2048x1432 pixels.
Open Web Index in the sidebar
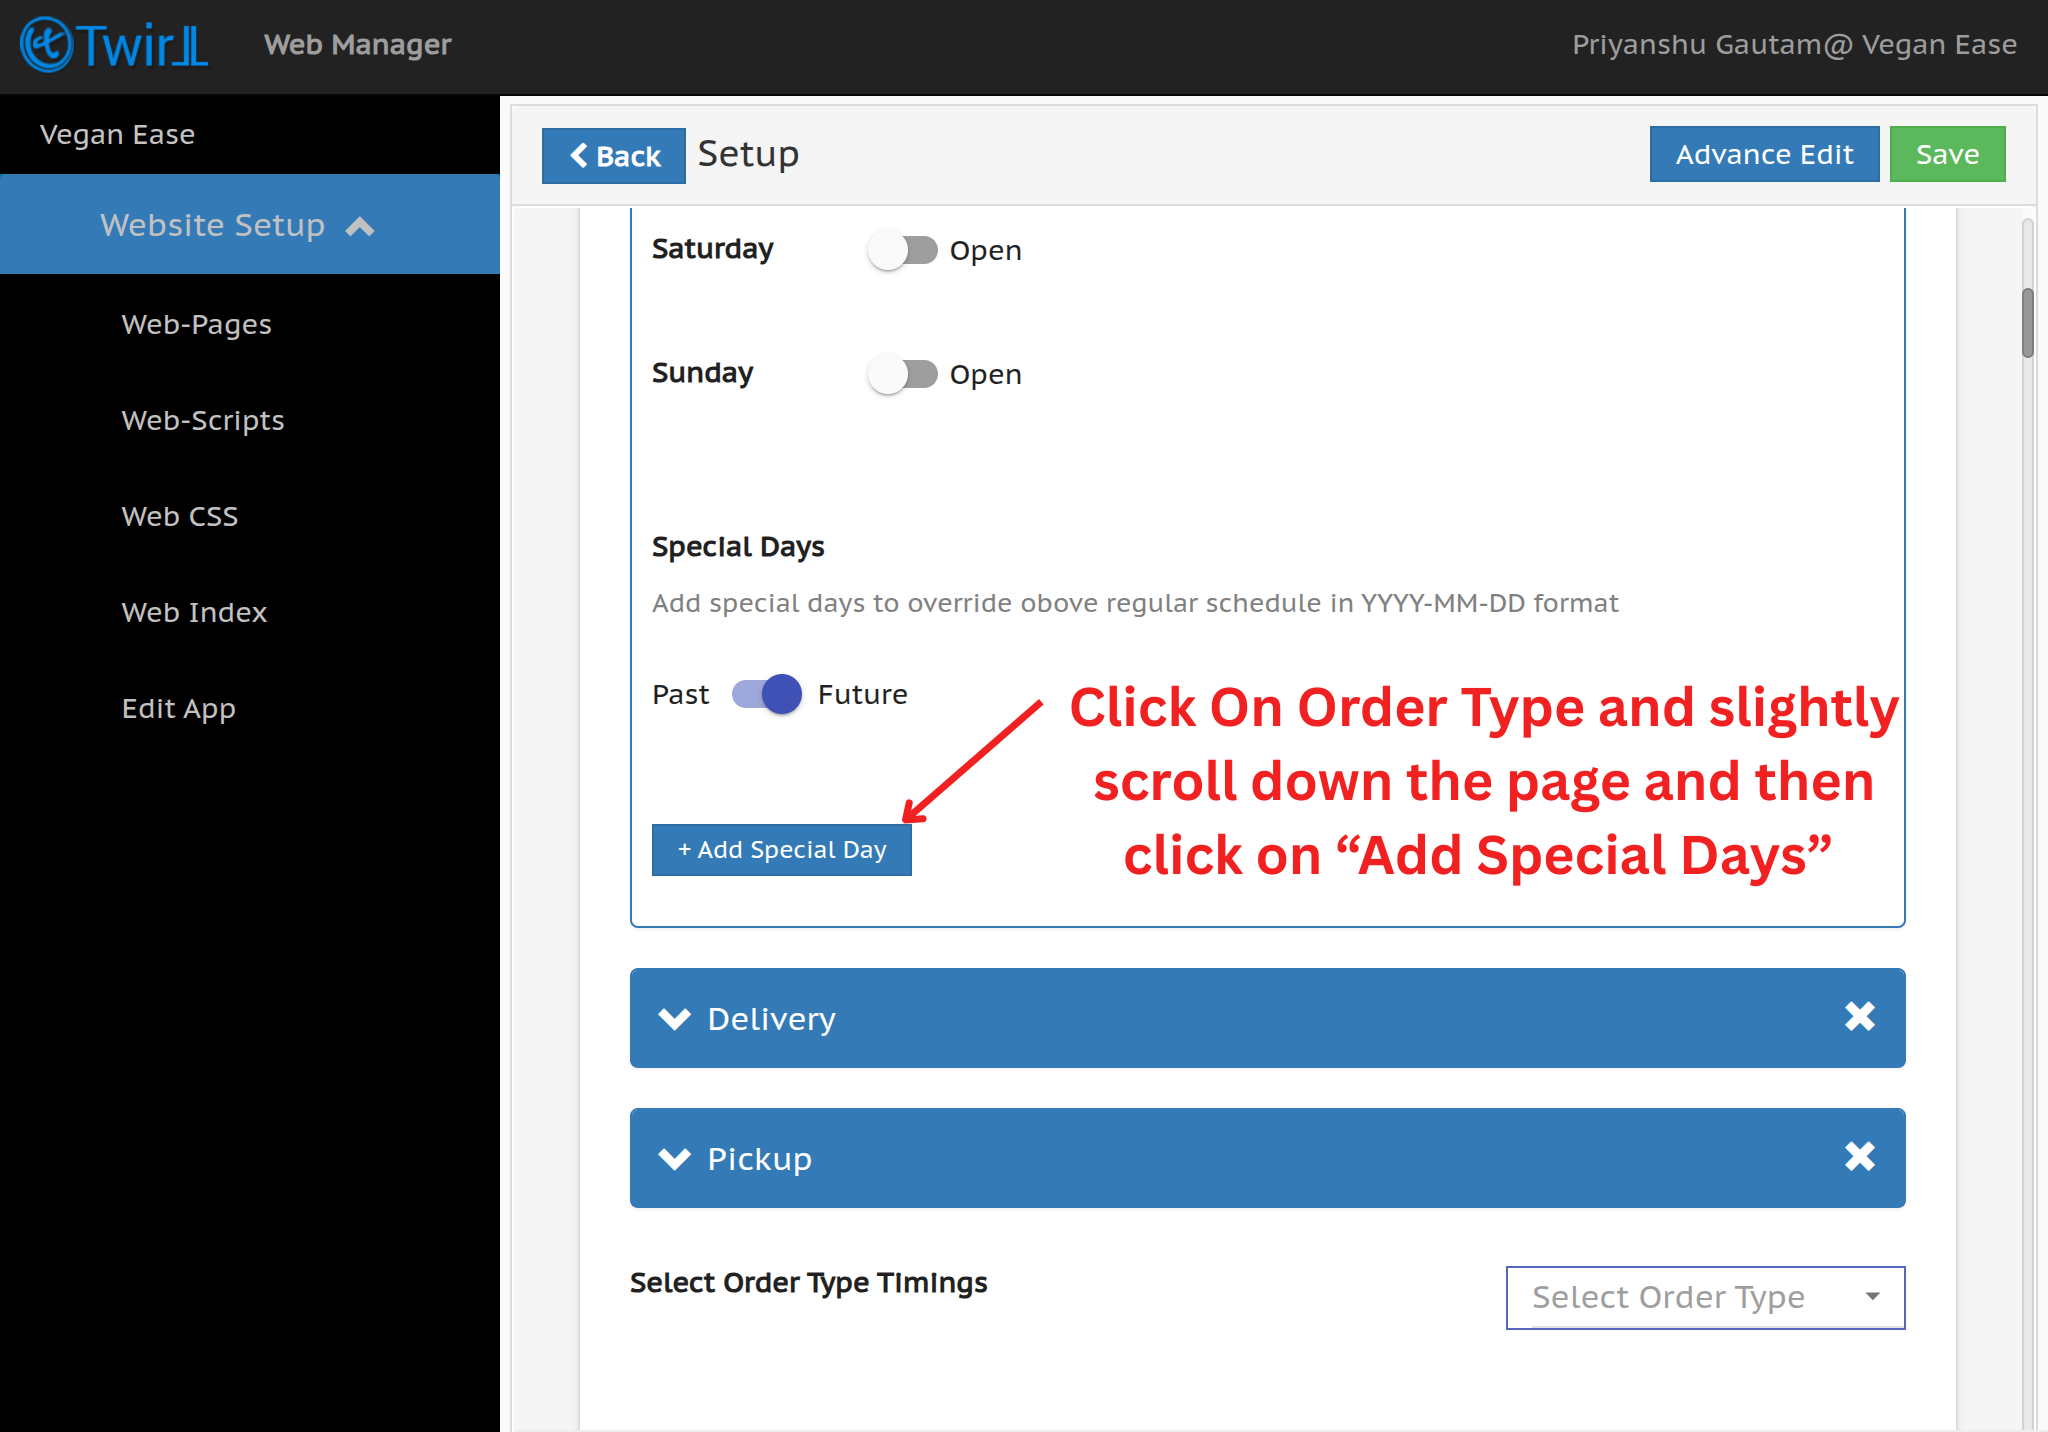point(194,612)
